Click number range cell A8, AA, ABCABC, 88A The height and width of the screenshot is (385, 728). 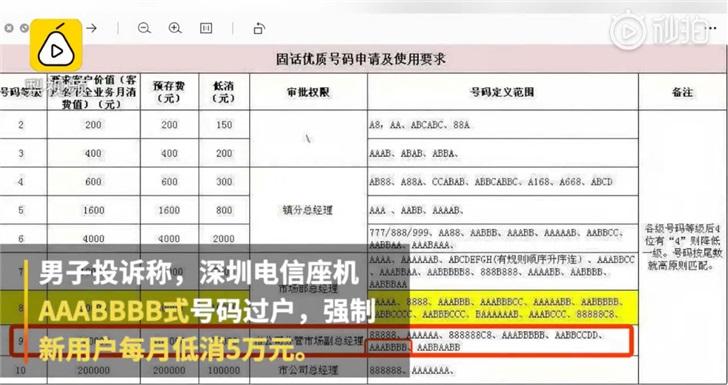point(503,124)
